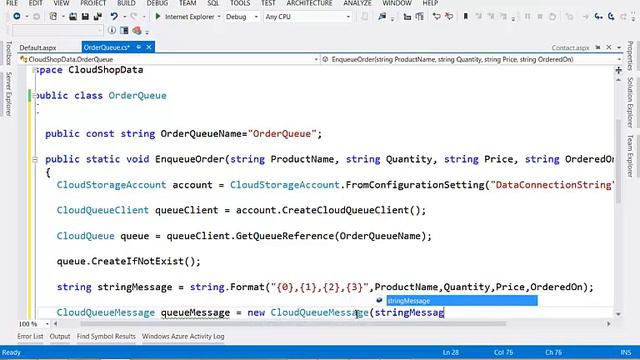The height and width of the screenshot is (360, 640).
Task: Click the New Project toolbar icon
Action: (x=53, y=16)
